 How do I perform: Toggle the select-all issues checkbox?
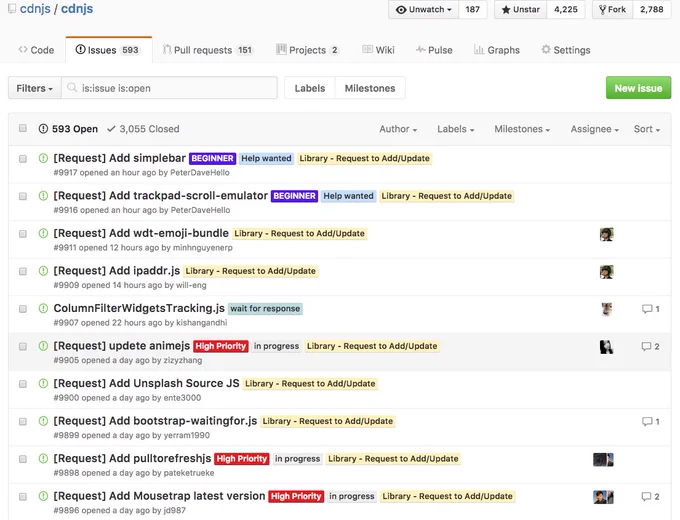tap(23, 128)
